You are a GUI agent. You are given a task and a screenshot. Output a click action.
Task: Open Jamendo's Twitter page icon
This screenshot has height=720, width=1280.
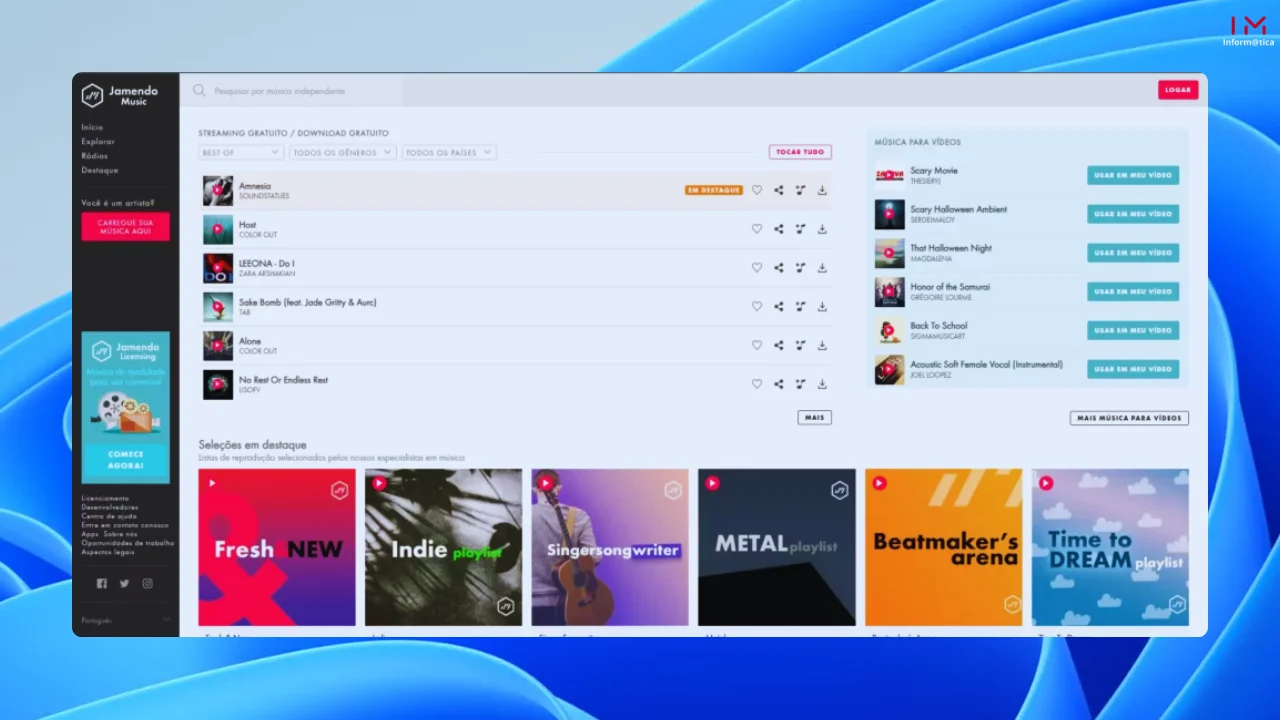tap(124, 583)
